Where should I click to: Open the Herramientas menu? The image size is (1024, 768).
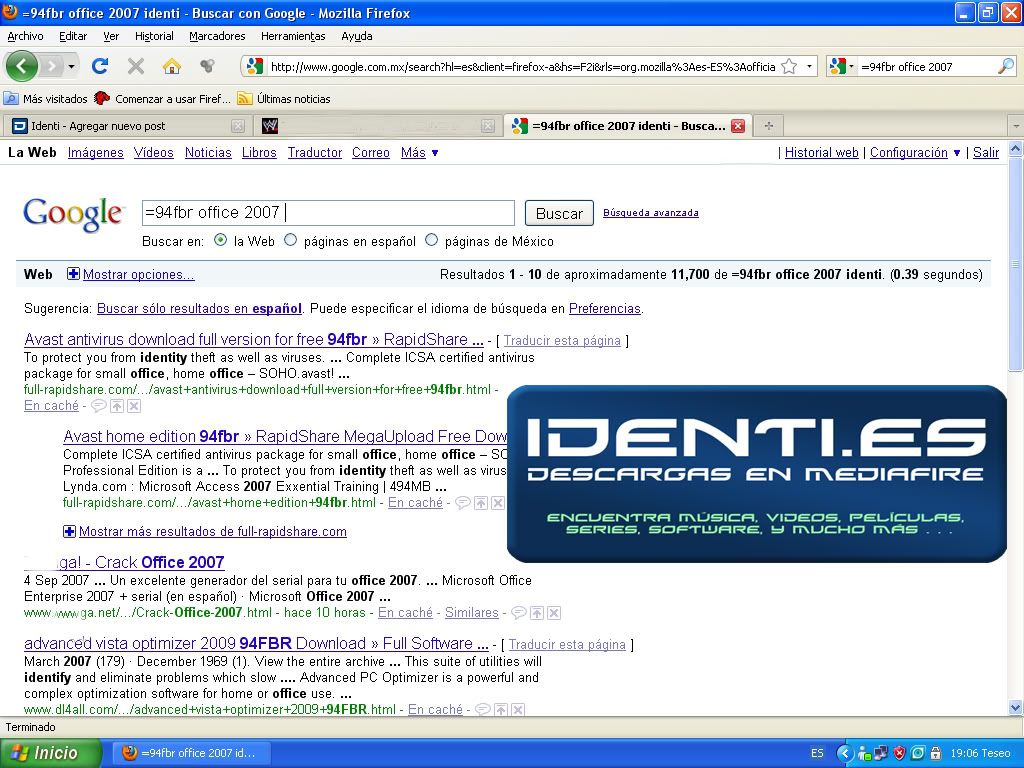click(x=293, y=37)
